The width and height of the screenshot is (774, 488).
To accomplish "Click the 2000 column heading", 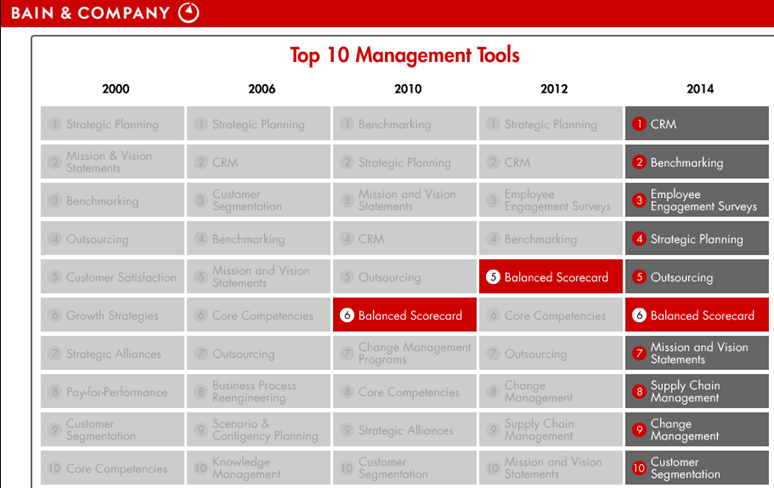I will [x=116, y=89].
